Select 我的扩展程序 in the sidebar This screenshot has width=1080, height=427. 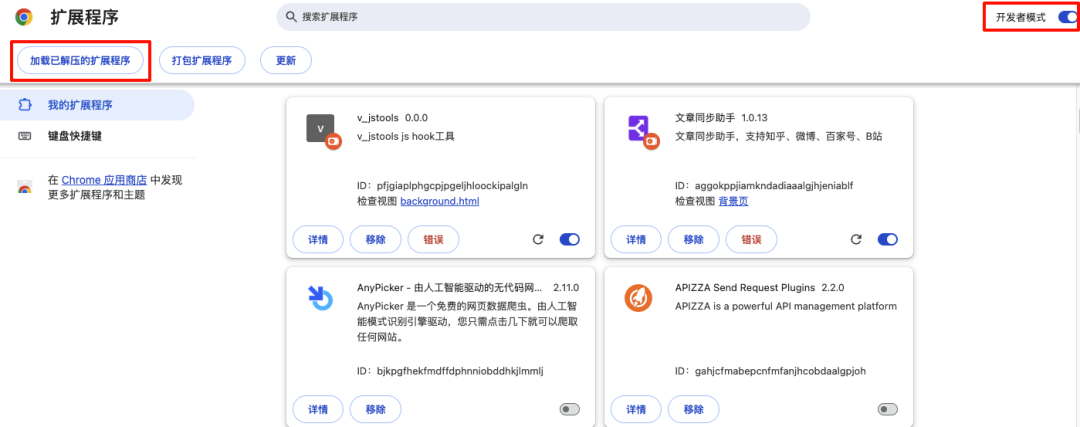click(x=80, y=105)
